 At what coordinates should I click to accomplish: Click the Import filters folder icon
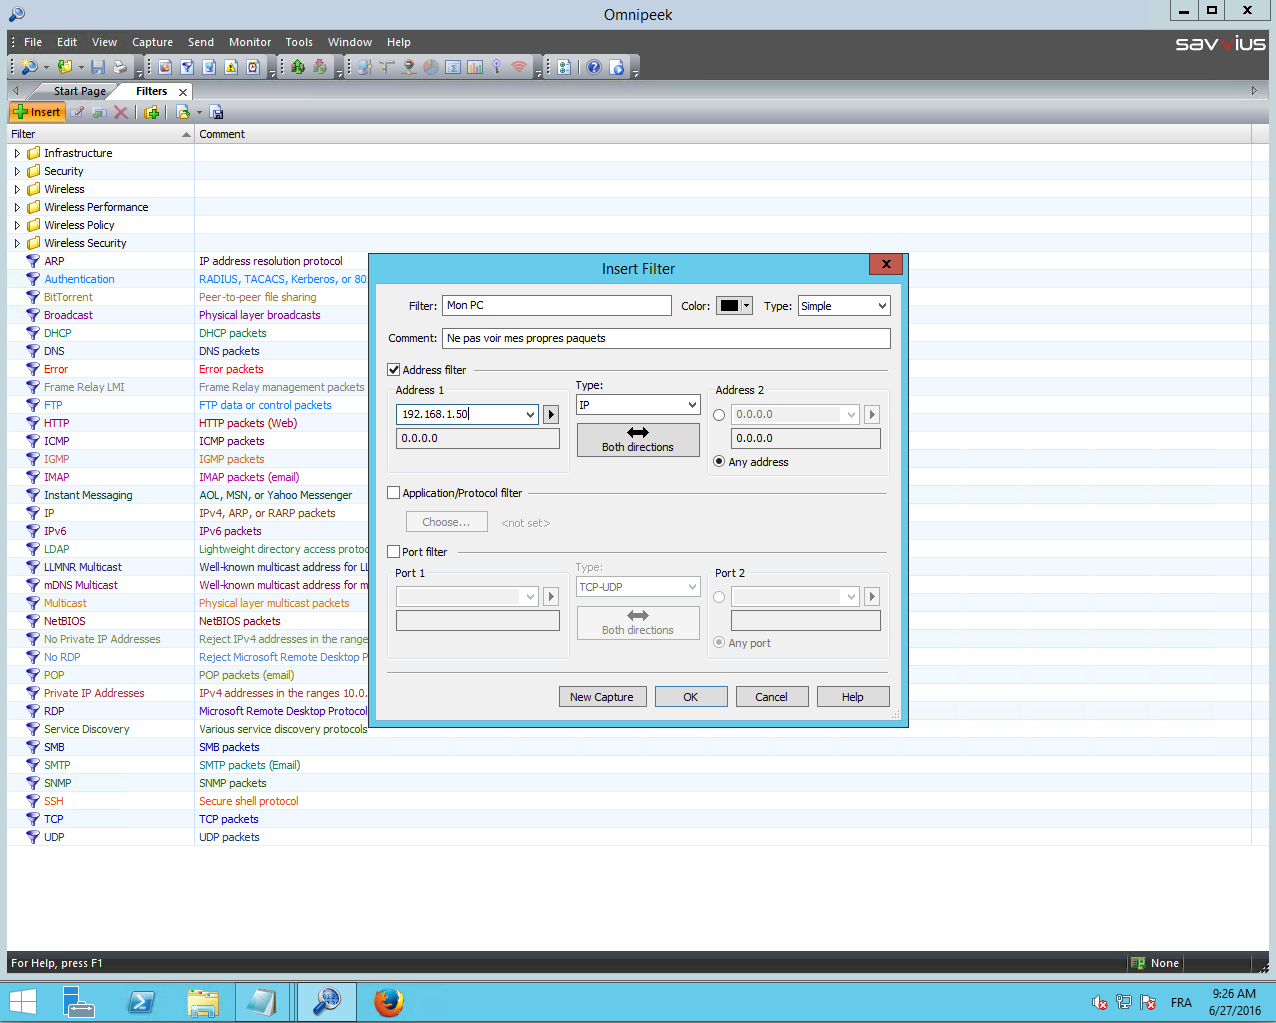coord(183,112)
